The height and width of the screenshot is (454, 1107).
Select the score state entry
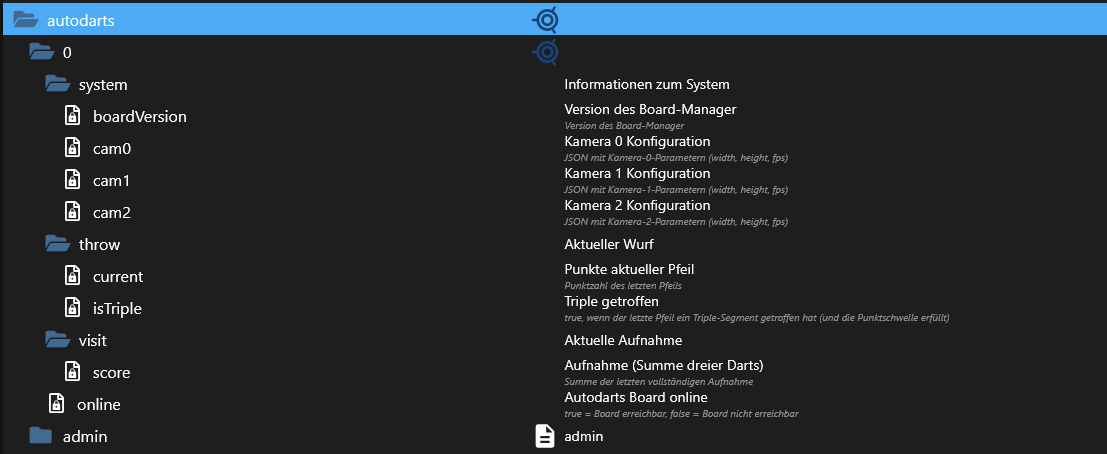point(111,373)
